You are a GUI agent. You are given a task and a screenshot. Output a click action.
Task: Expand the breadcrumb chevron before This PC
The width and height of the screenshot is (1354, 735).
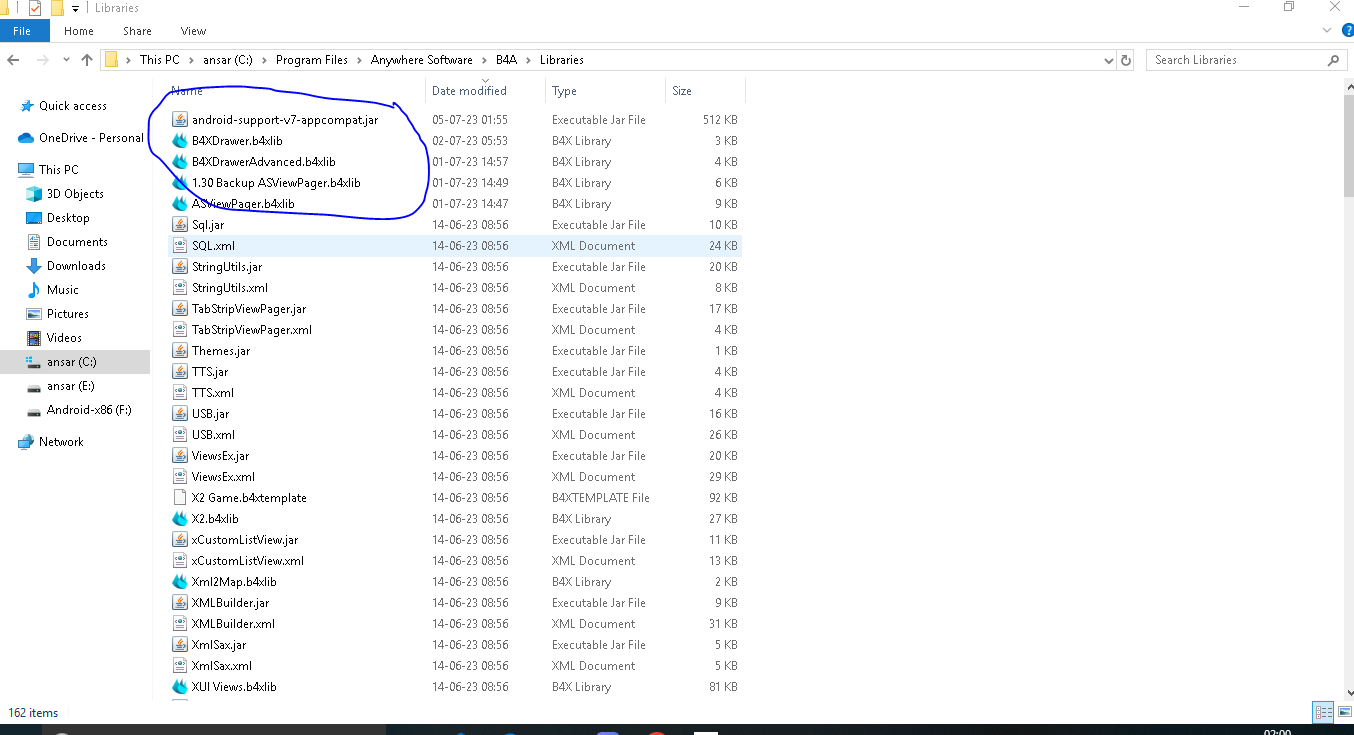(x=129, y=60)
